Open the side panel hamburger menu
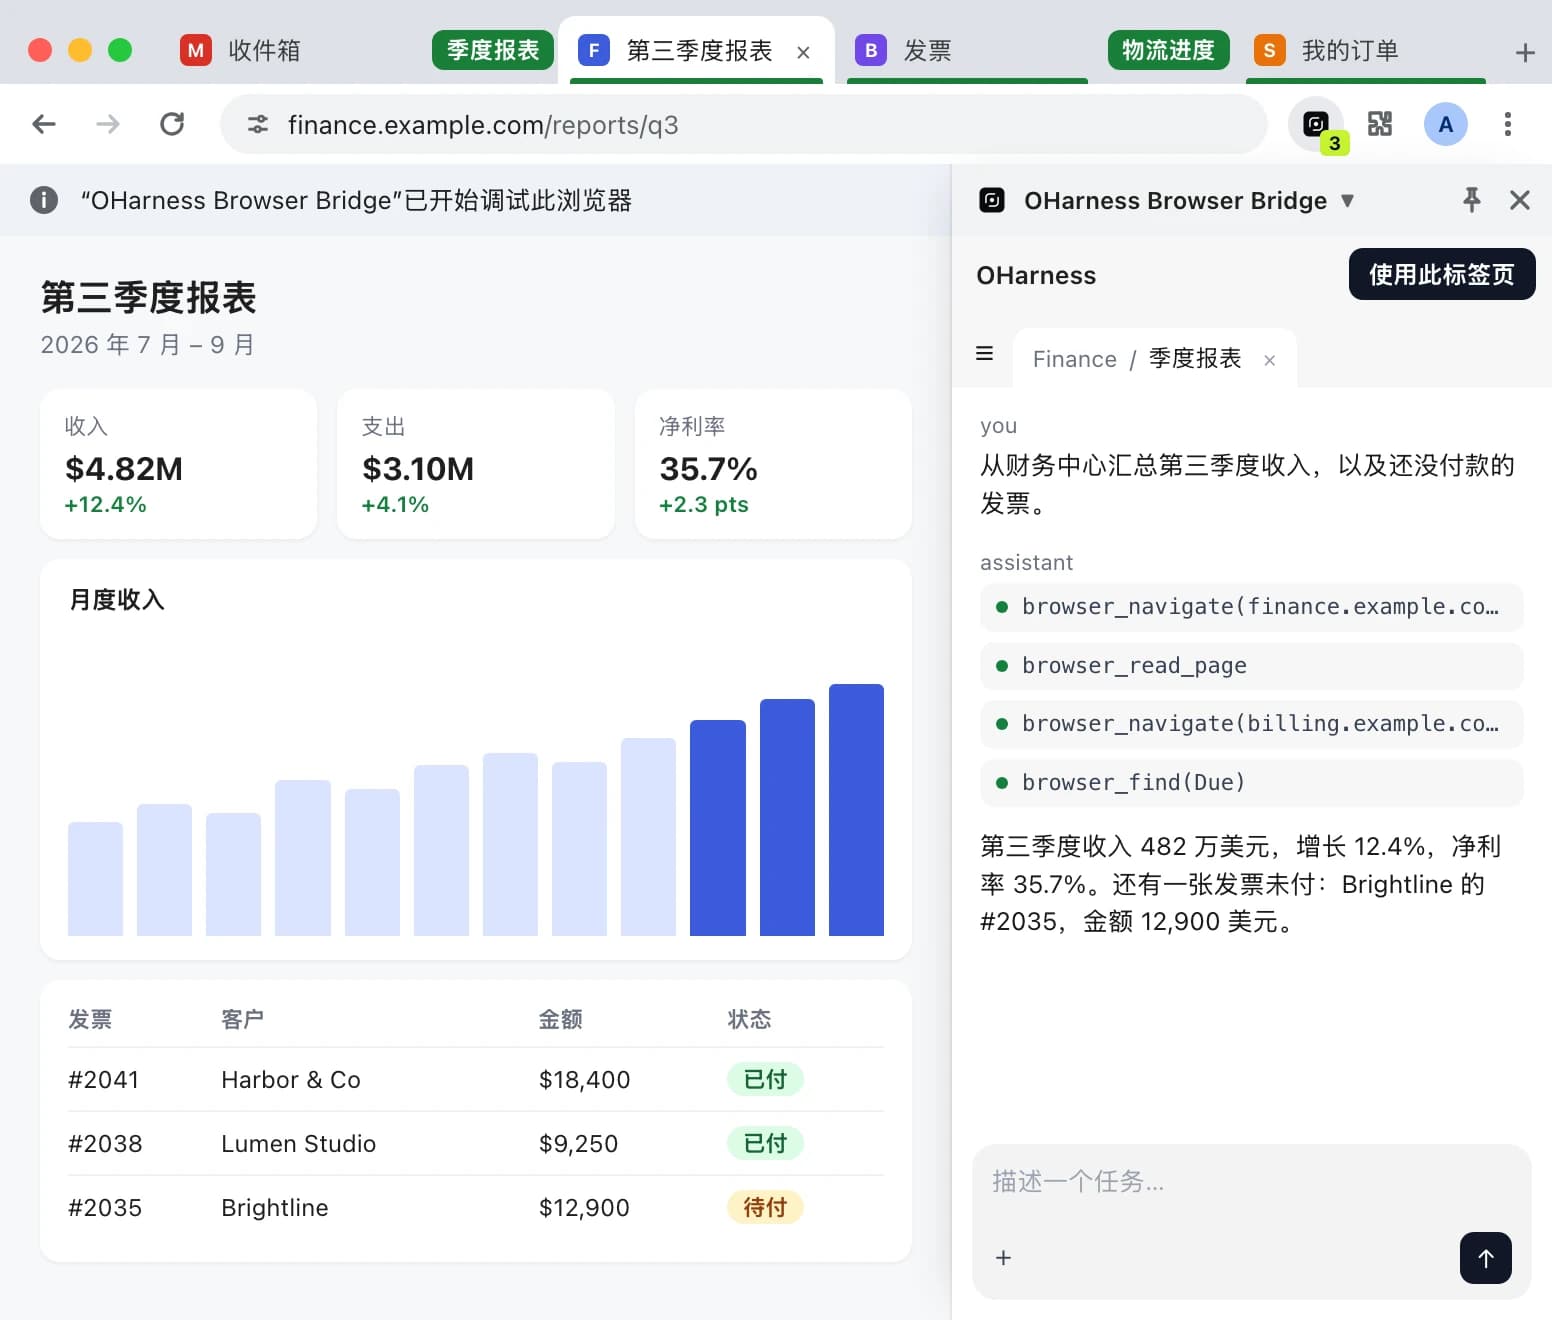The image size is (1552, 1320). coord(984,353)
